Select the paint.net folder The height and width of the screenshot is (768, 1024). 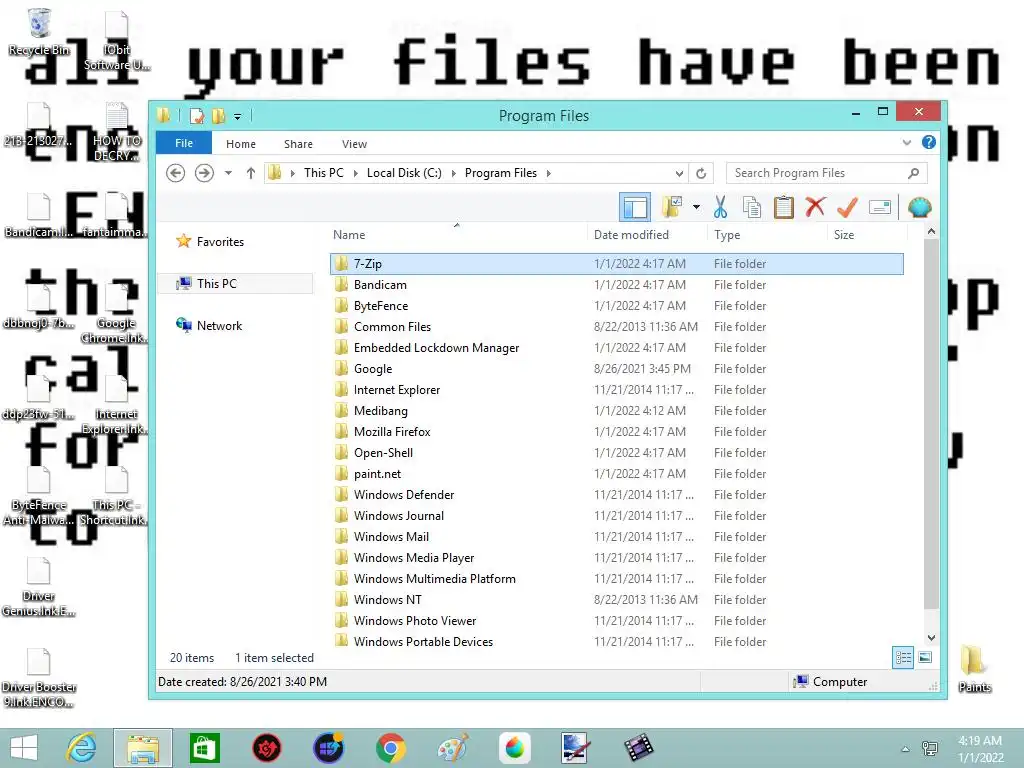[x=617, y=473]
